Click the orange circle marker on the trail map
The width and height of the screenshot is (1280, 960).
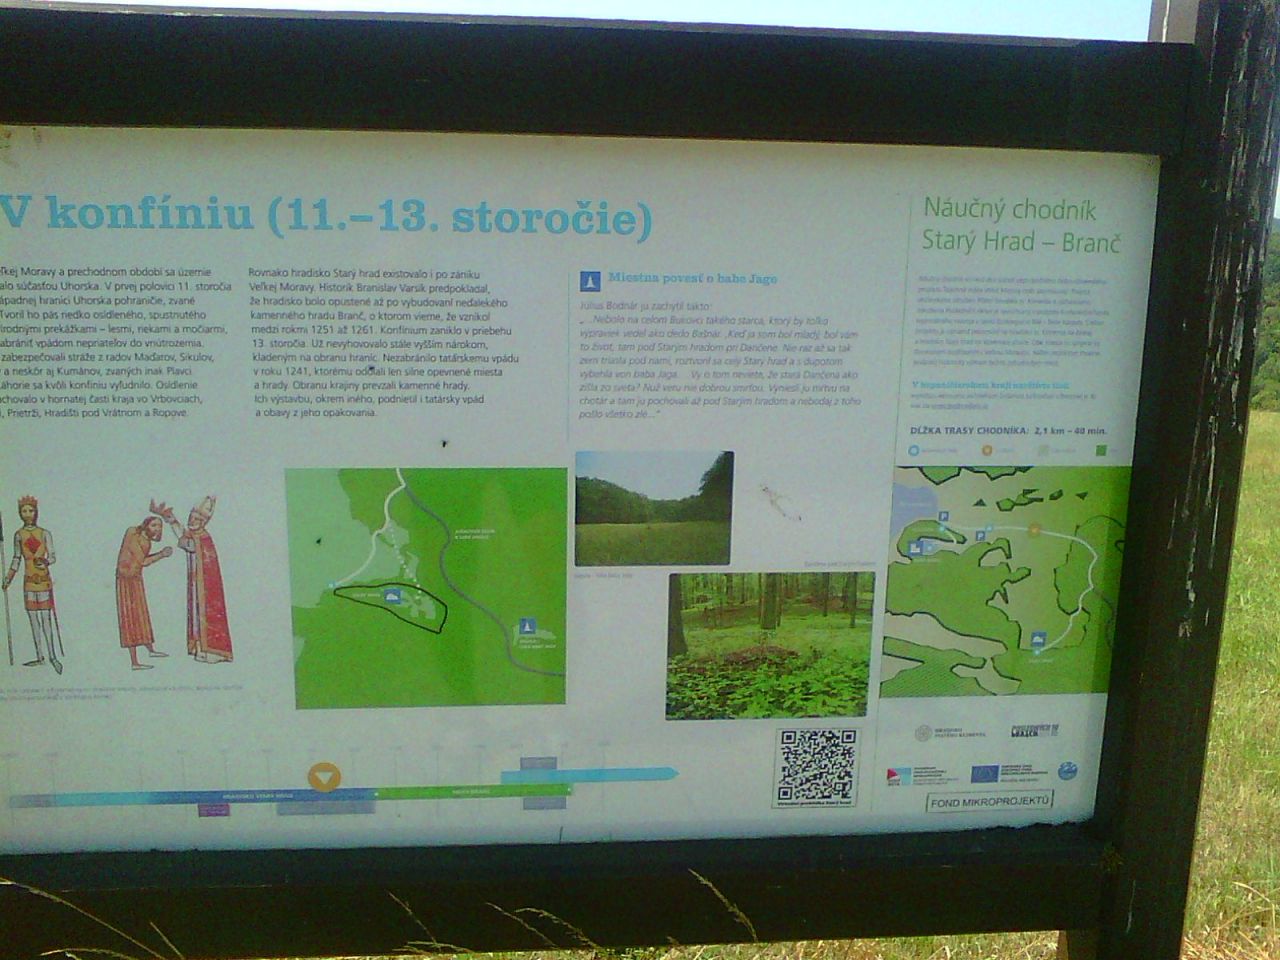[1034, 530]
